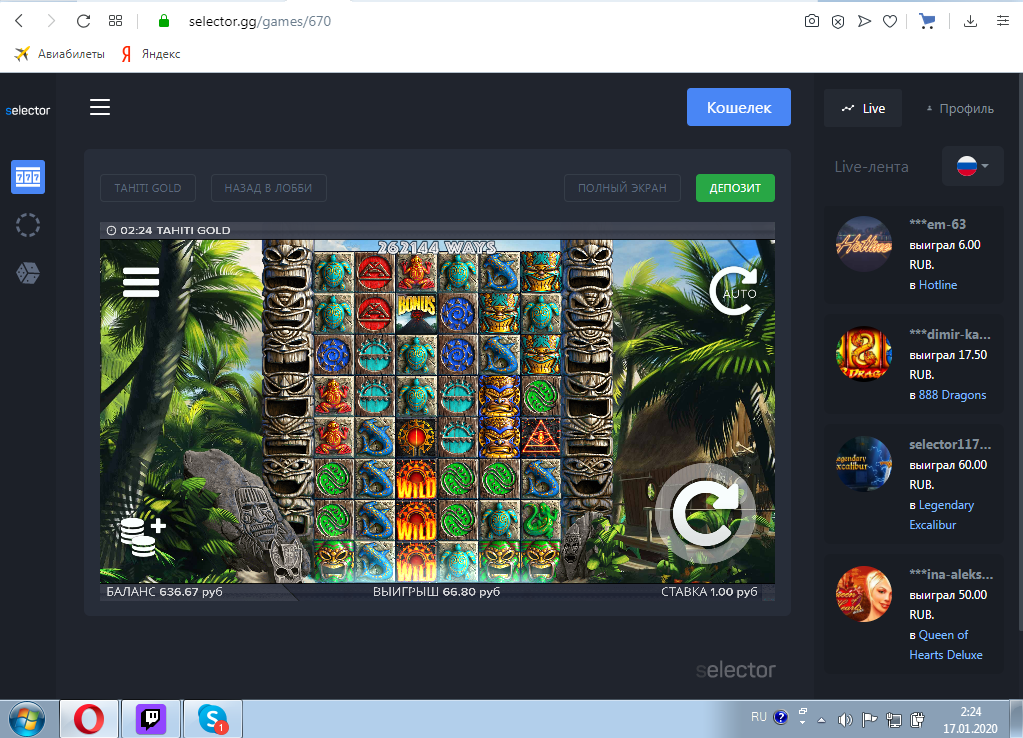Image resolution: width=1023 pixels, height=738 pixels.
Task: Click НАЗАД В ЛОББИ button
Action: click(268, 188)
